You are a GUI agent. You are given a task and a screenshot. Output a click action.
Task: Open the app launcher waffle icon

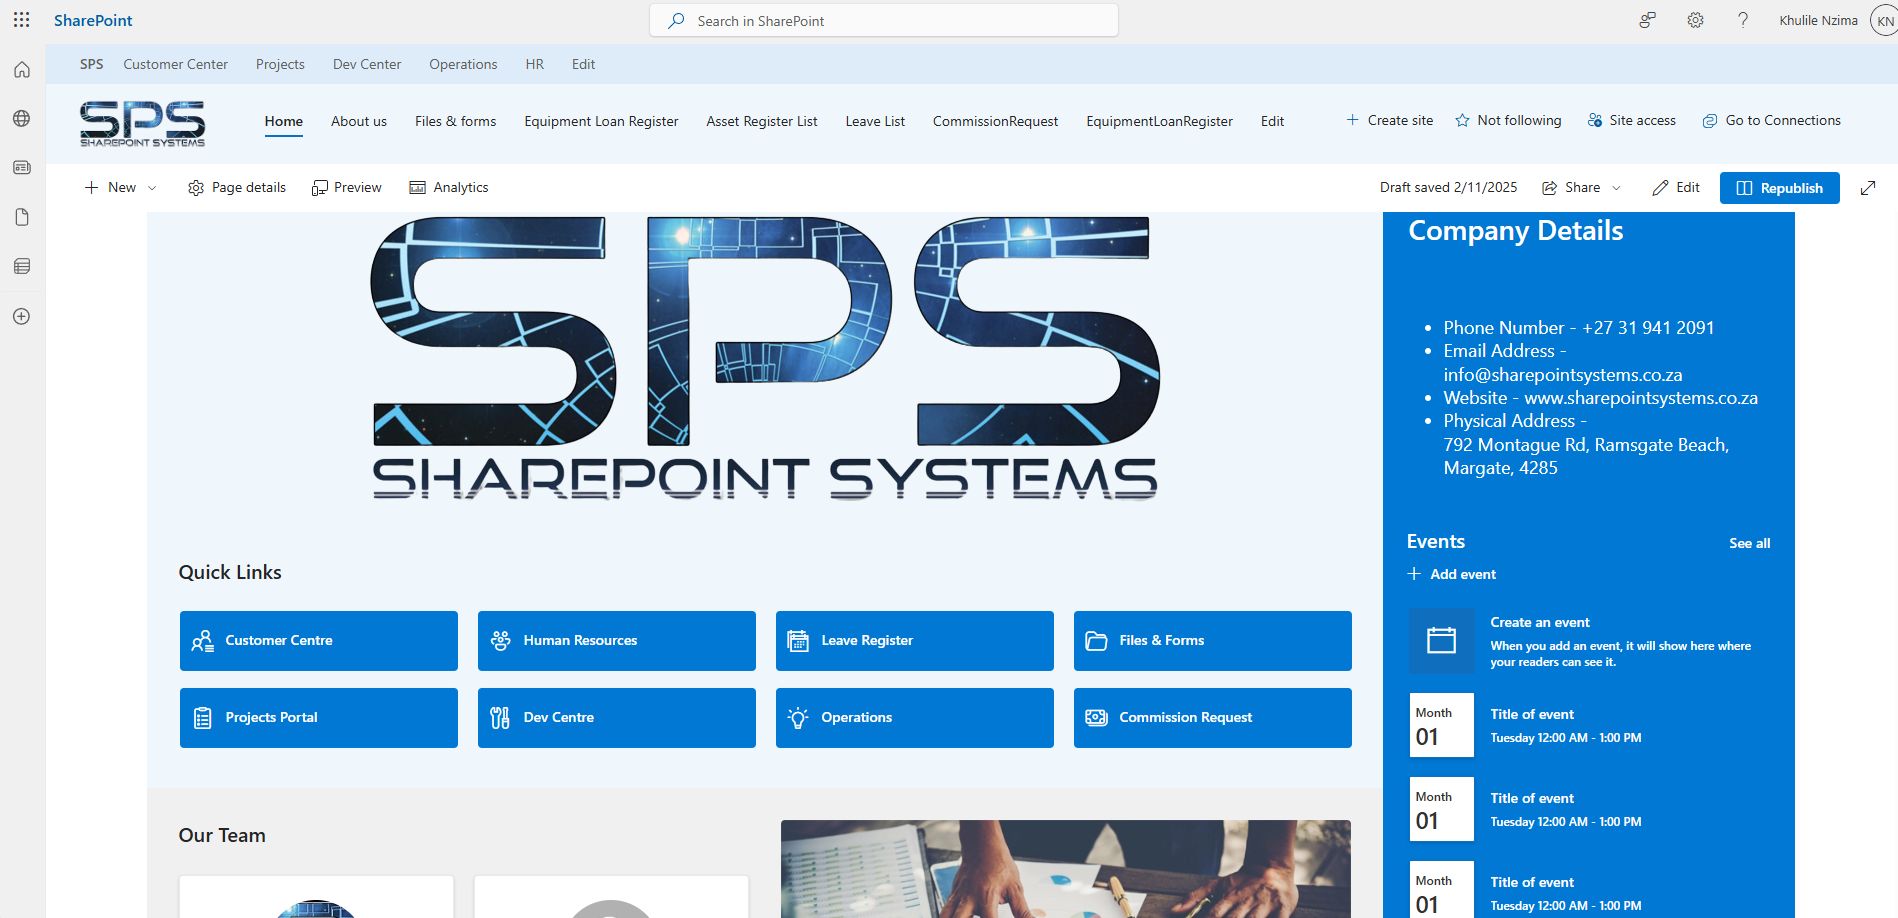(22, 20)
